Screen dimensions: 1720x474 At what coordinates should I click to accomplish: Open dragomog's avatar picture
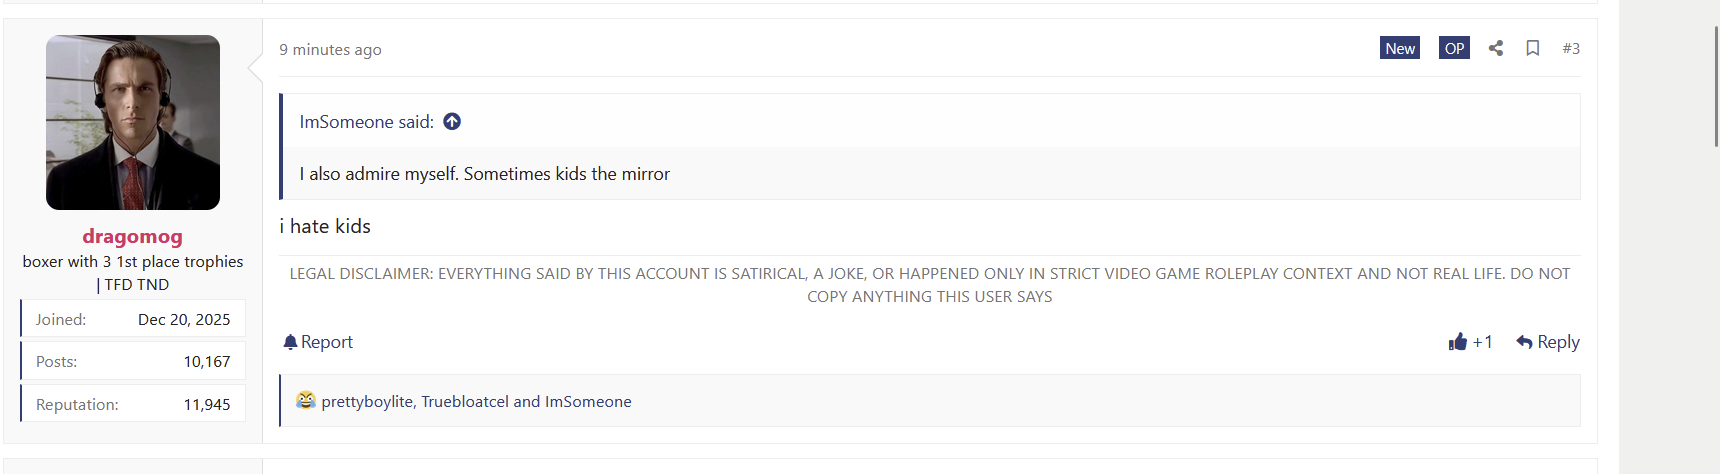point(133,122)
